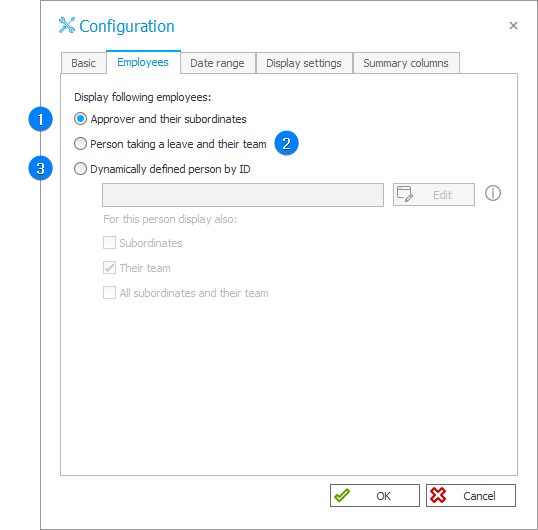Tick the Subordinates checkbox
538x530 pixels.
click(109, 243)
